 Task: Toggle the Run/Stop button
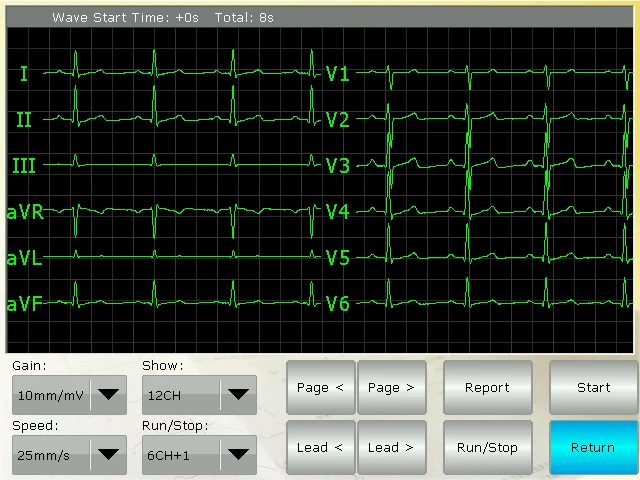pyautogui.click(x=487, y=447)
